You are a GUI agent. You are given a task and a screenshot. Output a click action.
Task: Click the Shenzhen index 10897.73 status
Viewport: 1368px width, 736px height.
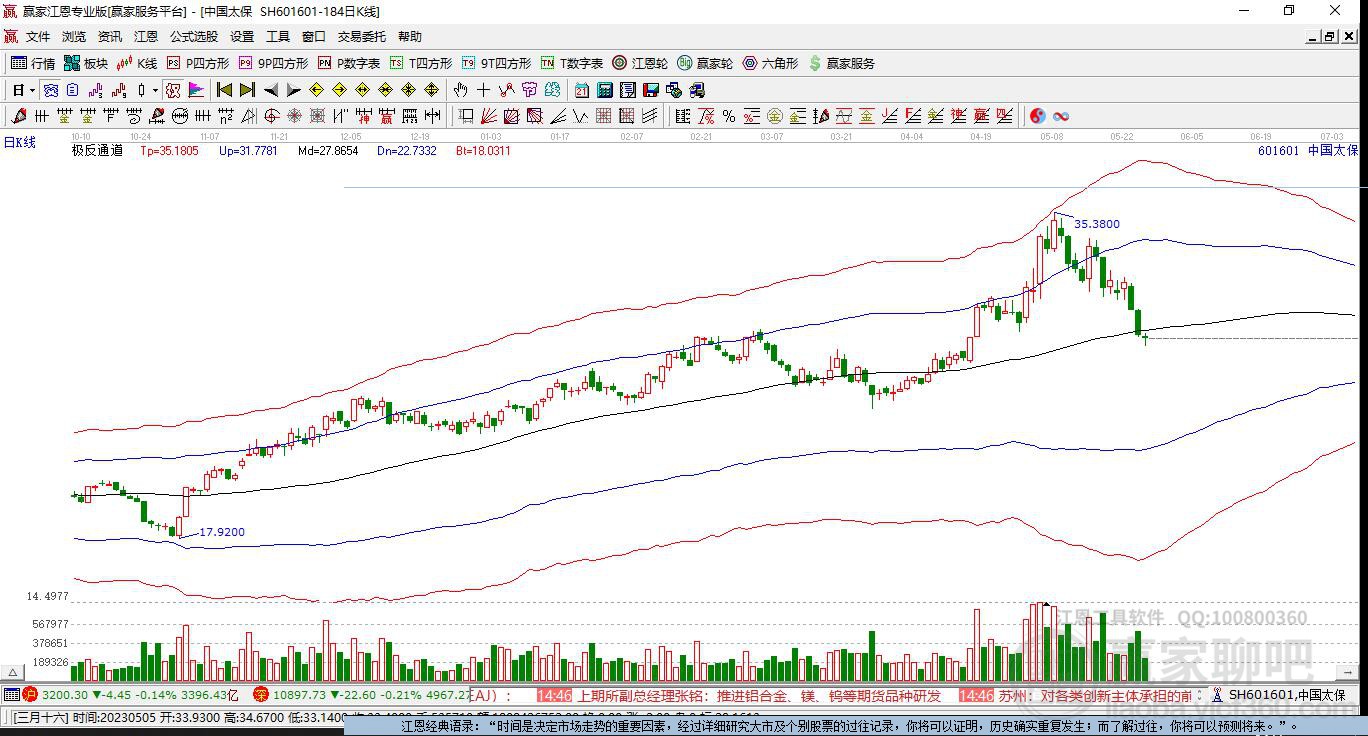(x=300, y=695)
